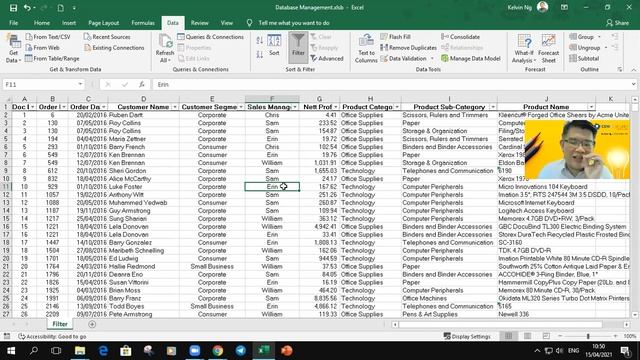
Task: Switch to the Insert tab
Action: [69, 23]
